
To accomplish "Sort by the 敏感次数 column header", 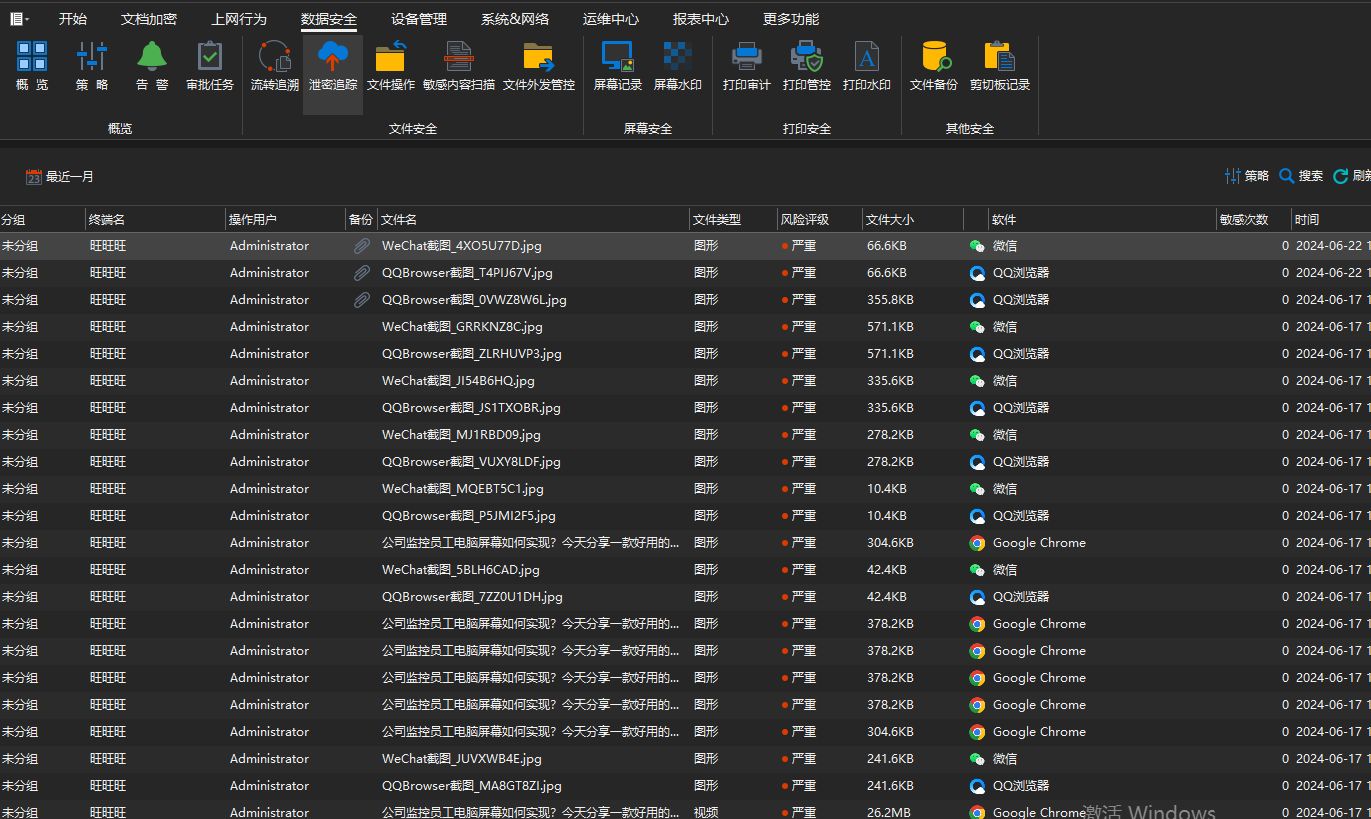I will pyautogui.click(x=1253, y=220).
